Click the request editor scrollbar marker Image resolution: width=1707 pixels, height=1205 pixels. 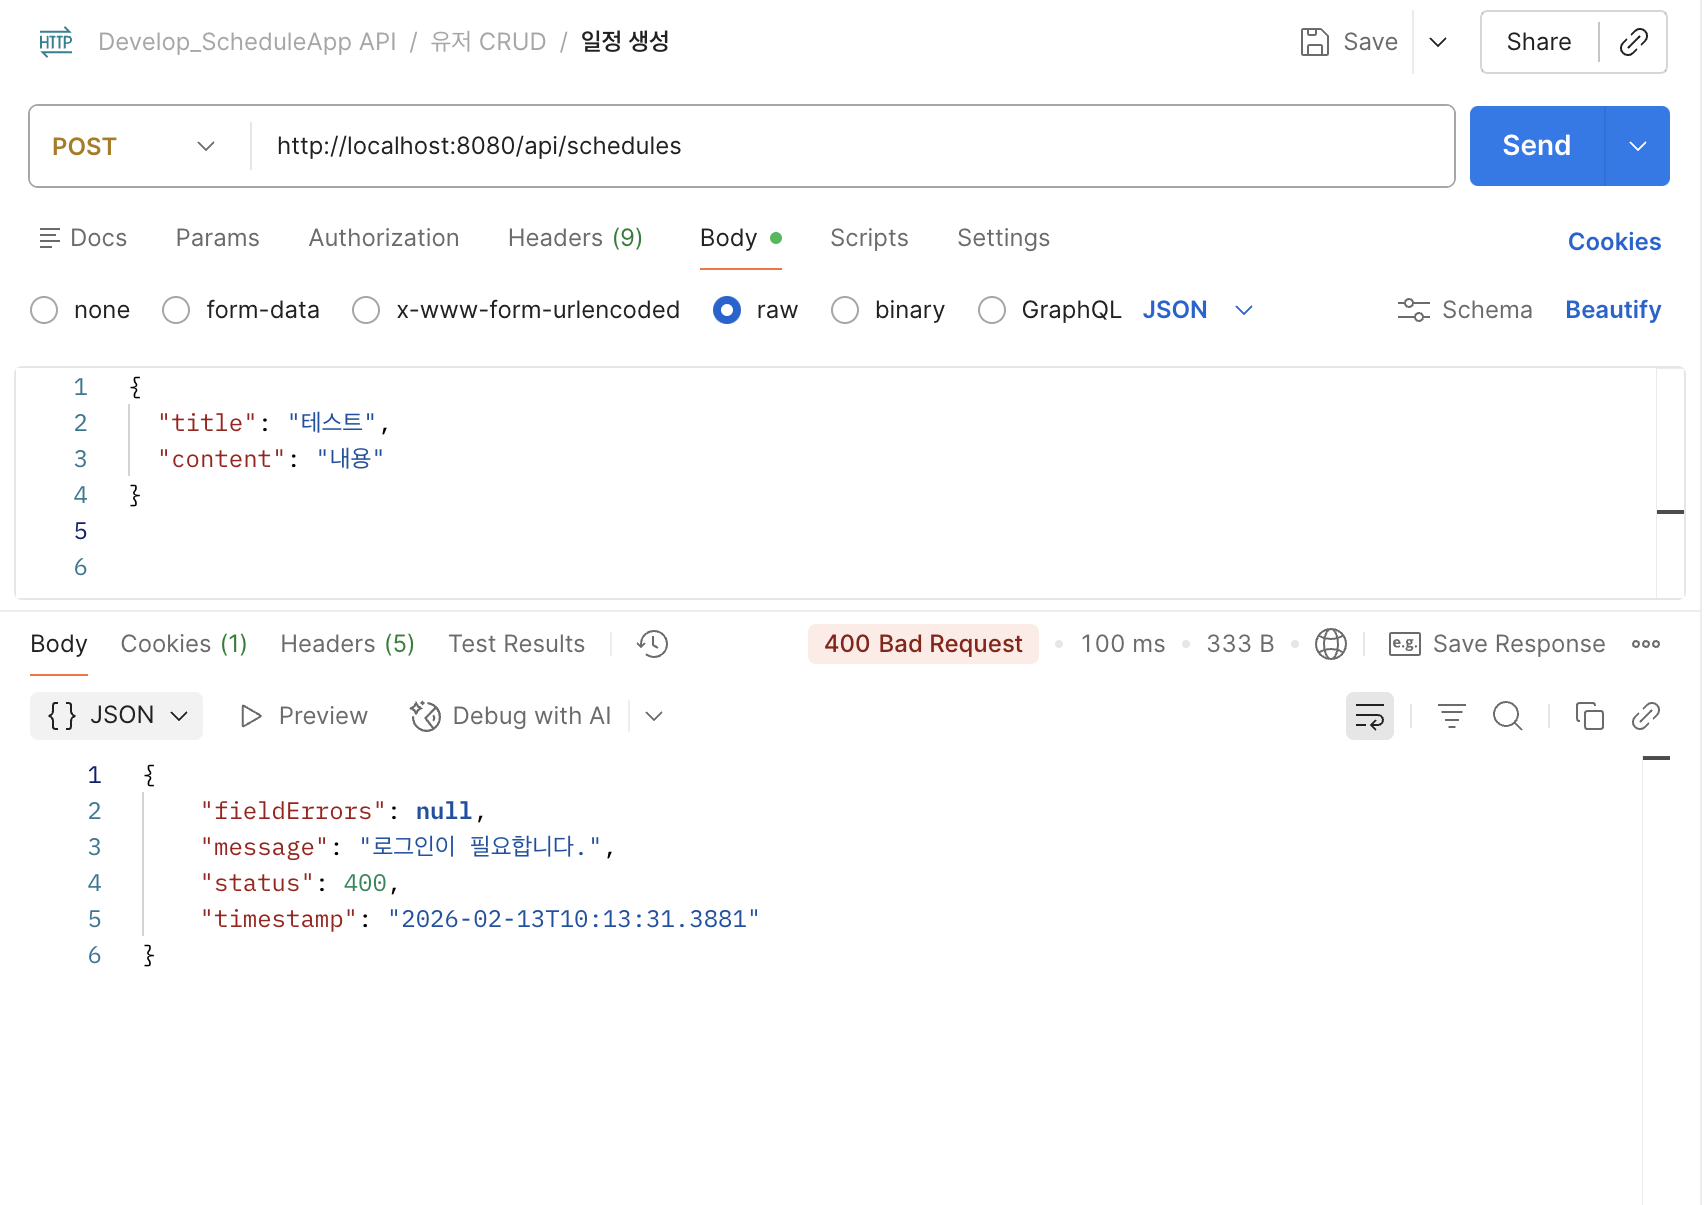click(x=1670, y=512)
